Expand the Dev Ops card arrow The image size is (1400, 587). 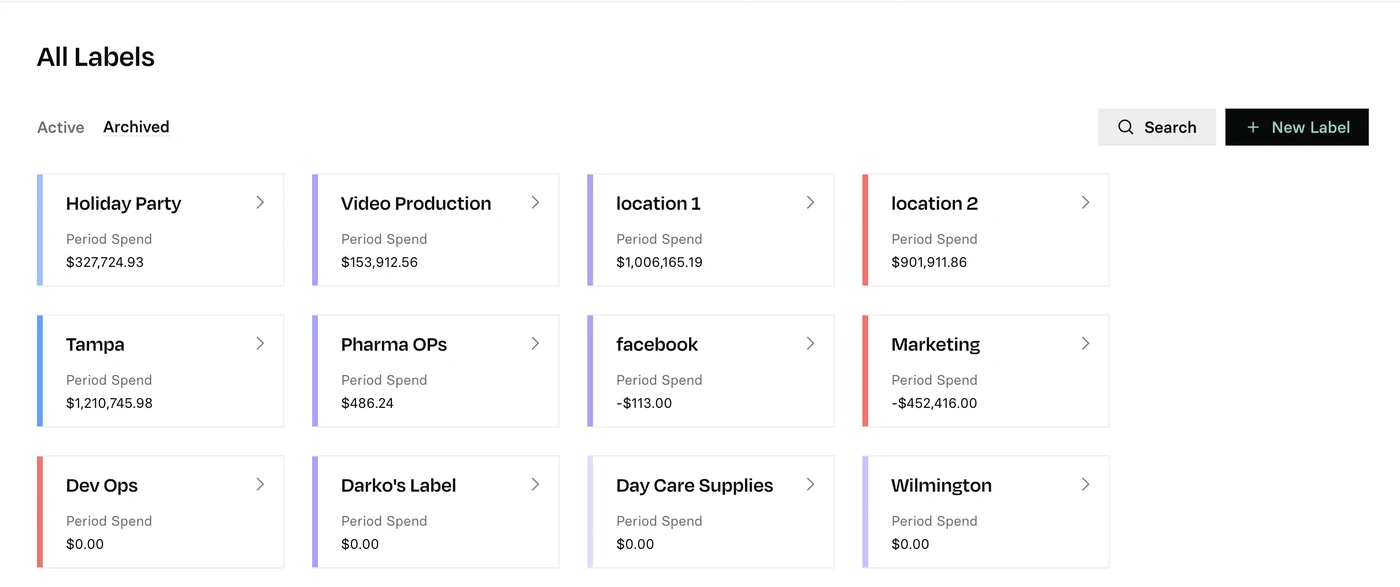pos(260,484)
